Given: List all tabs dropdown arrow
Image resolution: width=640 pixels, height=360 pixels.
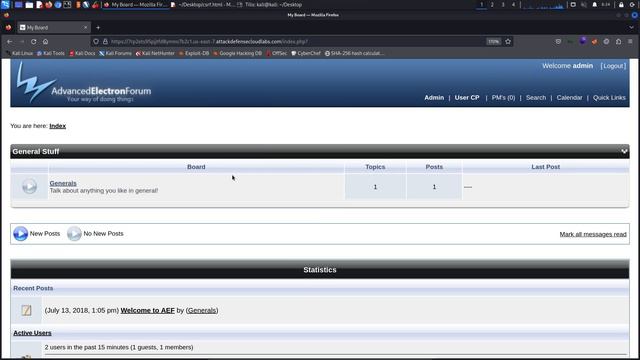Looking at the screenshot, I should point(631,27).
